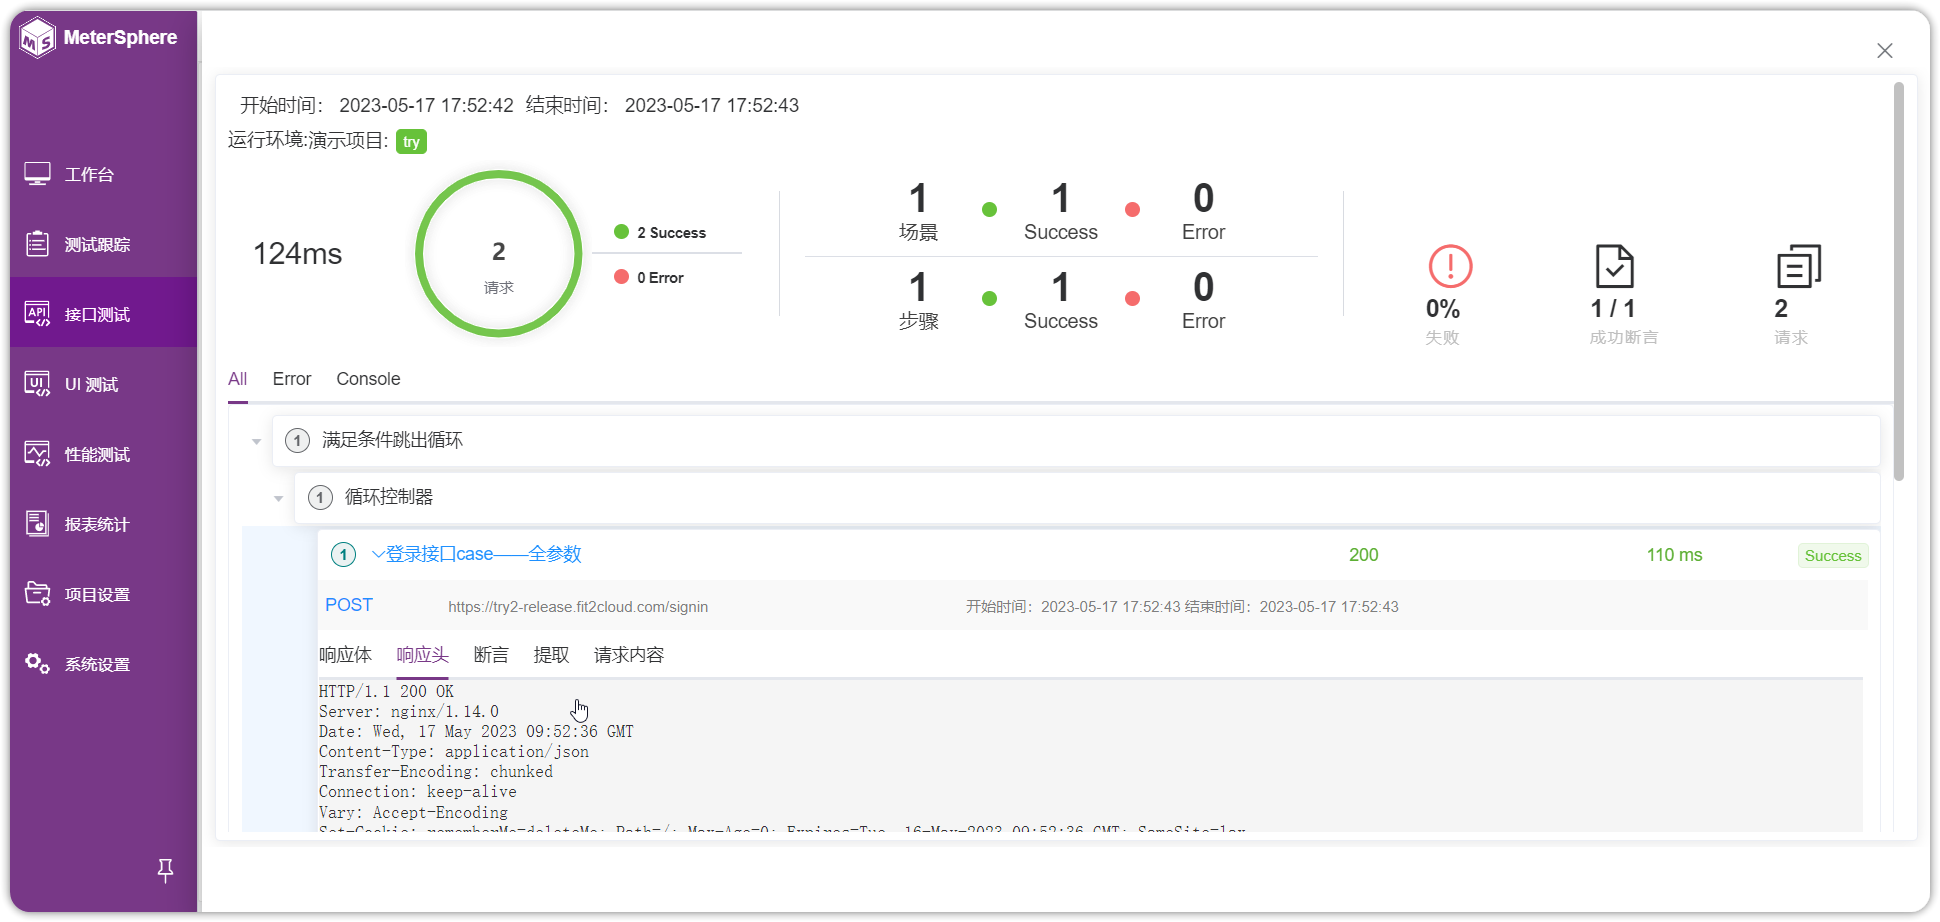Image resolution: width=1940 pixels, height=922 pixels.
Task: Select the 响应头 response headers tab
Action: [422, 655]
